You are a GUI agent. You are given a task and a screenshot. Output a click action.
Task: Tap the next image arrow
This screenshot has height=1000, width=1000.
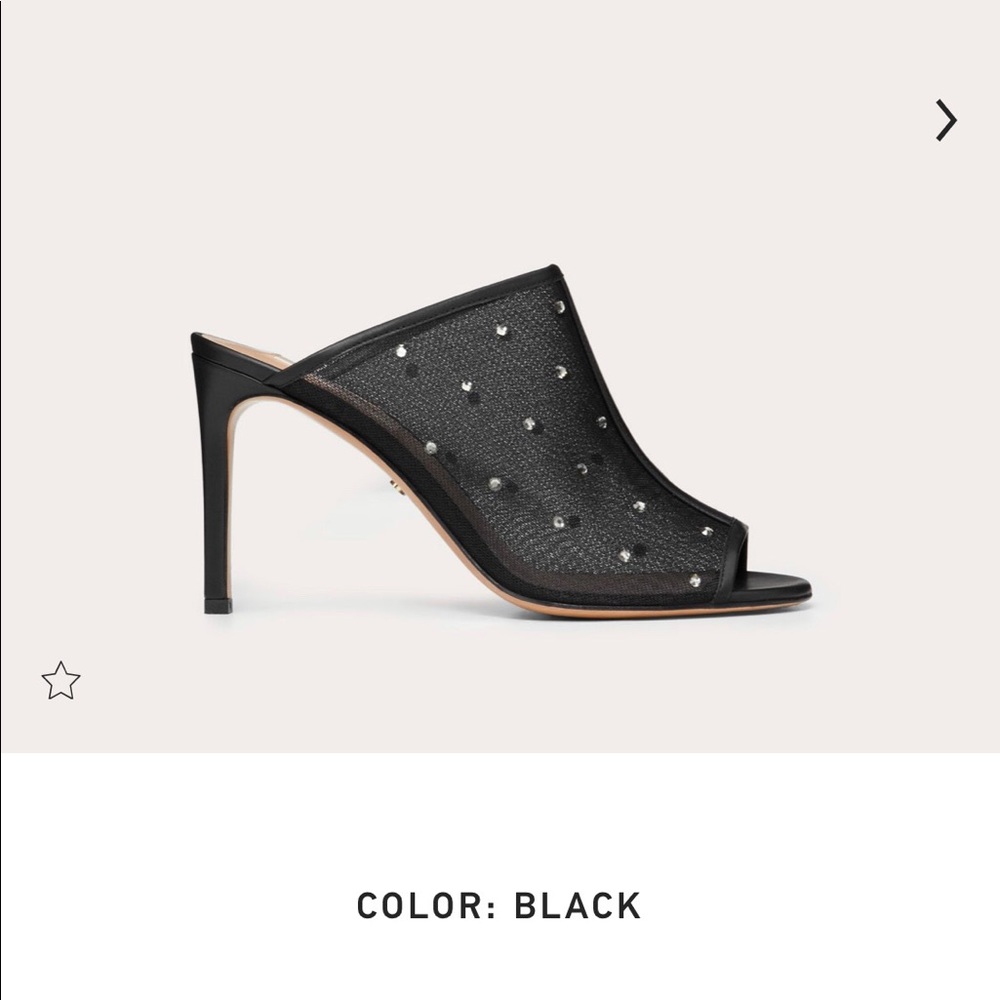(x=945, y=120)
